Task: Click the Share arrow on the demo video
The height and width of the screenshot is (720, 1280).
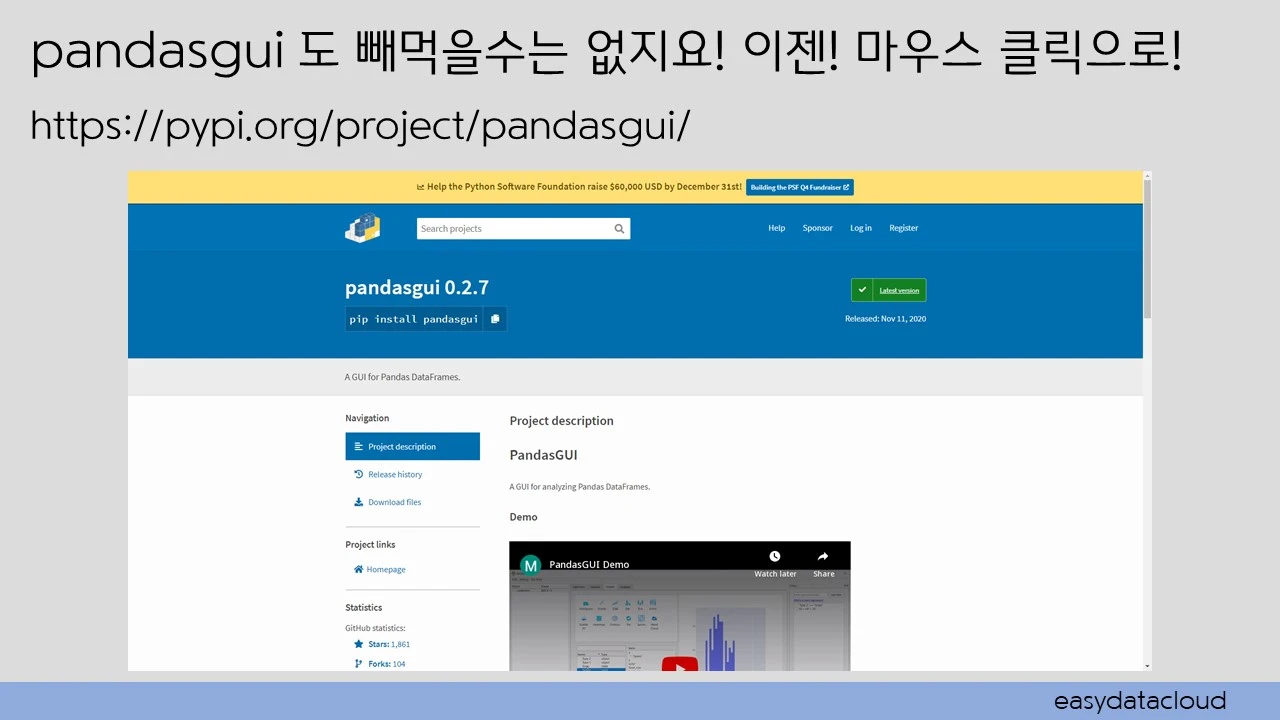Action: tap(822, 556)
